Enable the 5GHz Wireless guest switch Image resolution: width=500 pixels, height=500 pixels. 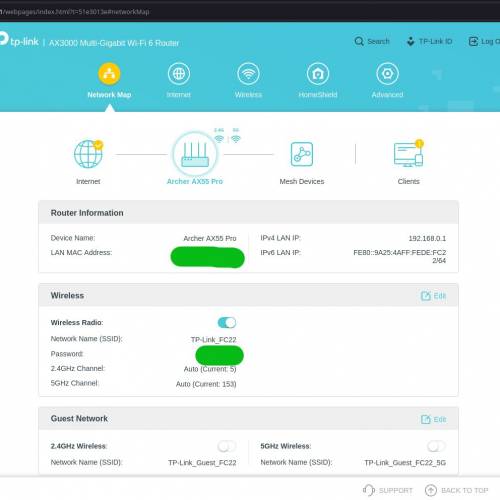[x=436, y=446]
